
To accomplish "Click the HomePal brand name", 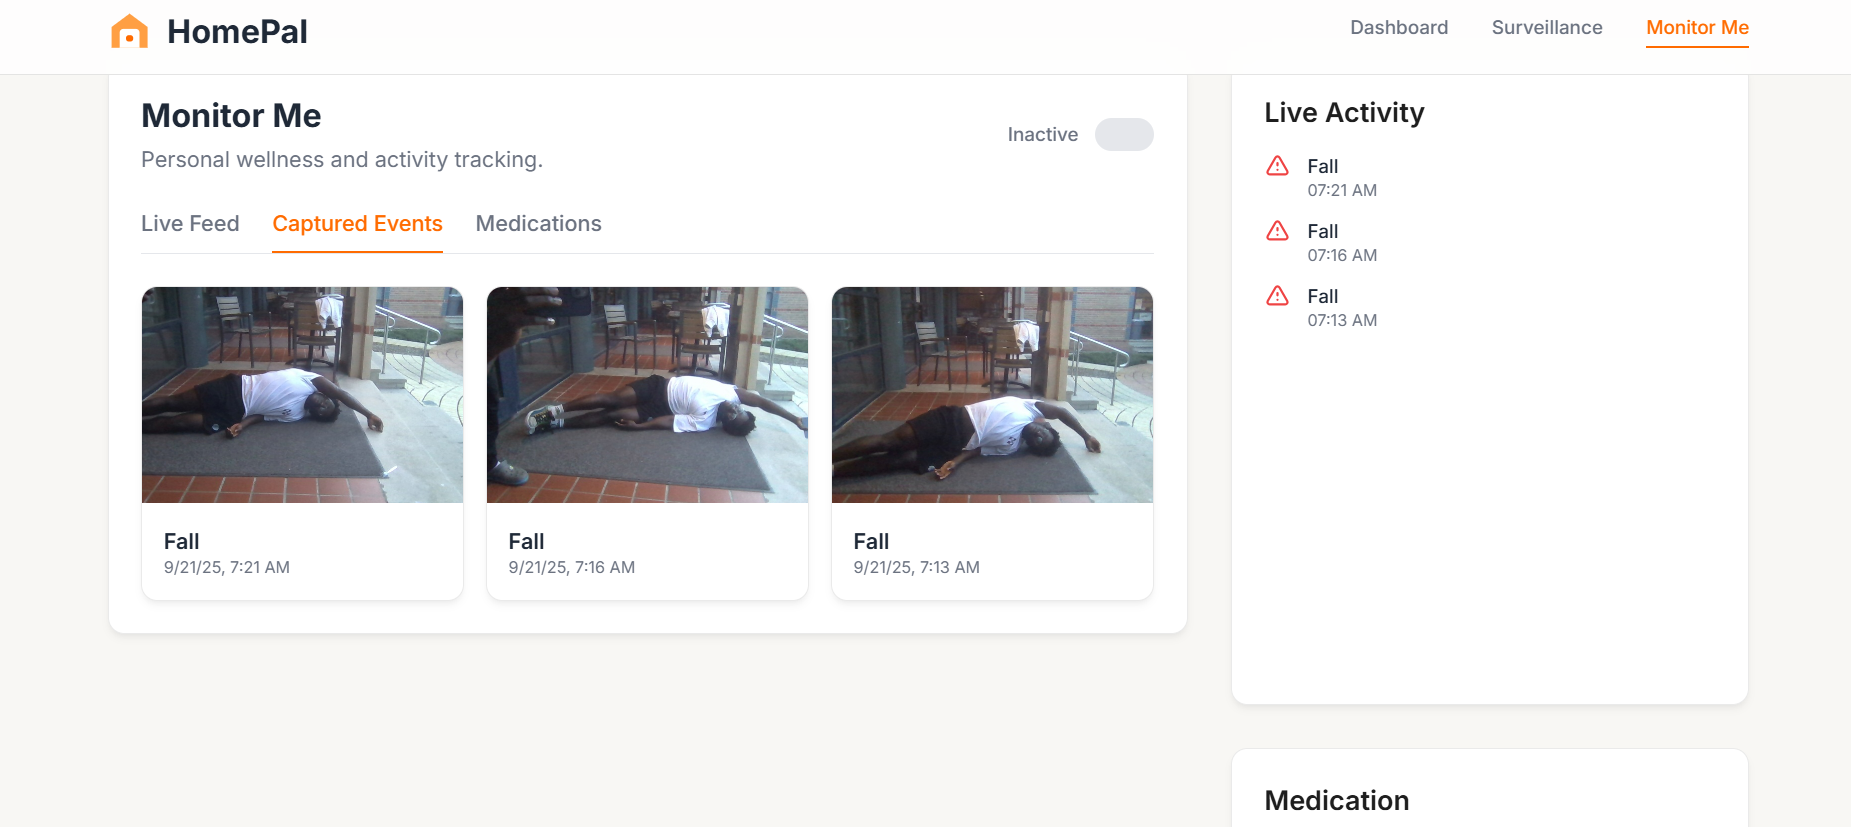I will pyautogui.click(x=237, y=32).
